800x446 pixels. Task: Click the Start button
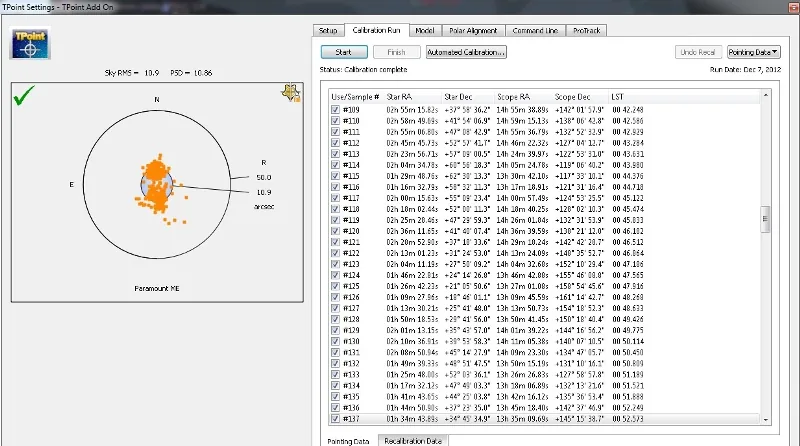[x=343, y=52]
